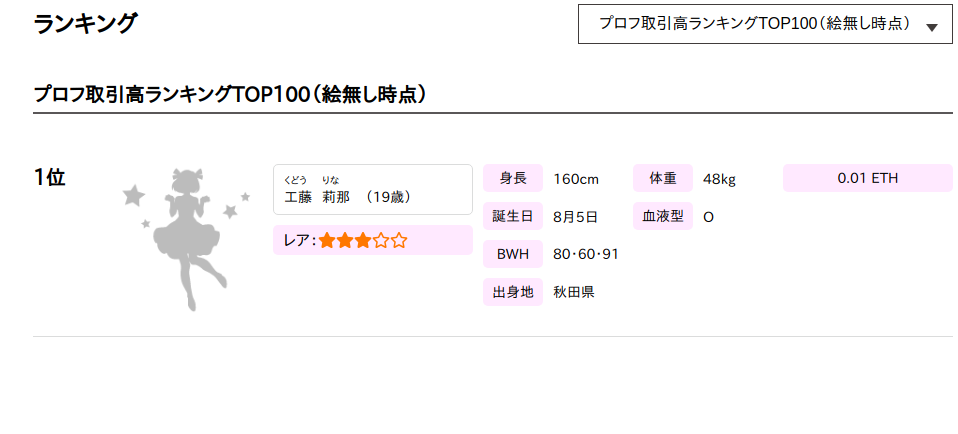Click the プロフ取引高ランキングTOP100 section heading

[x=229, y=95]
